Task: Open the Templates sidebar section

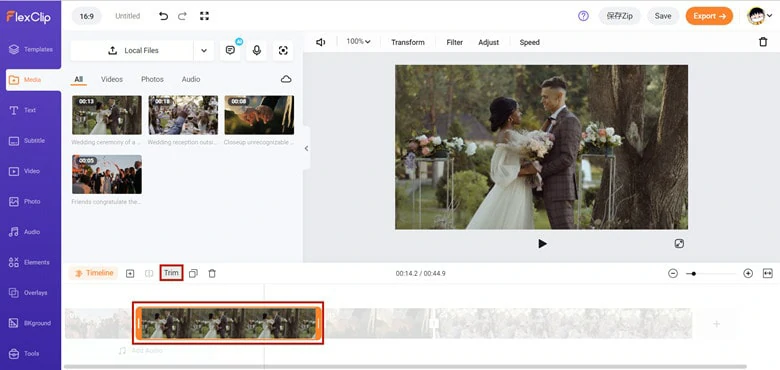Action: 30,49
